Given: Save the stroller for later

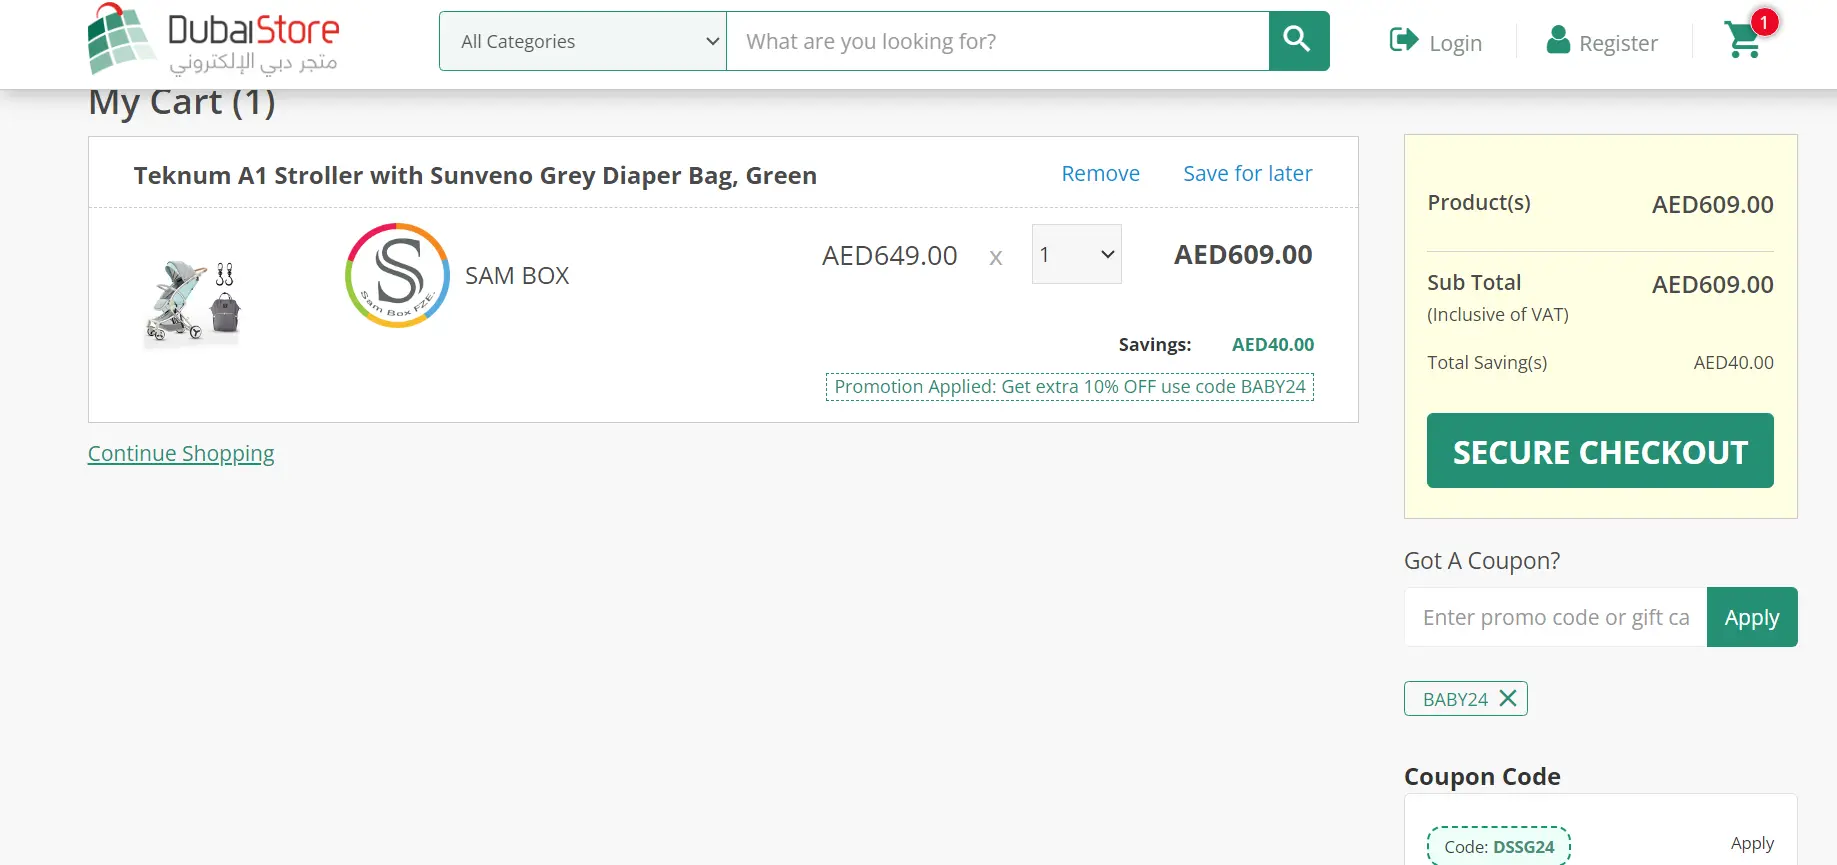Looking at the screenshot, I should click(1248, 174).
